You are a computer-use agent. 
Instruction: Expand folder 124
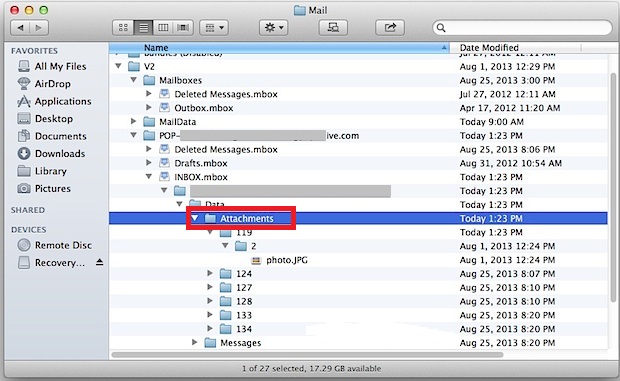coord(210,273)
